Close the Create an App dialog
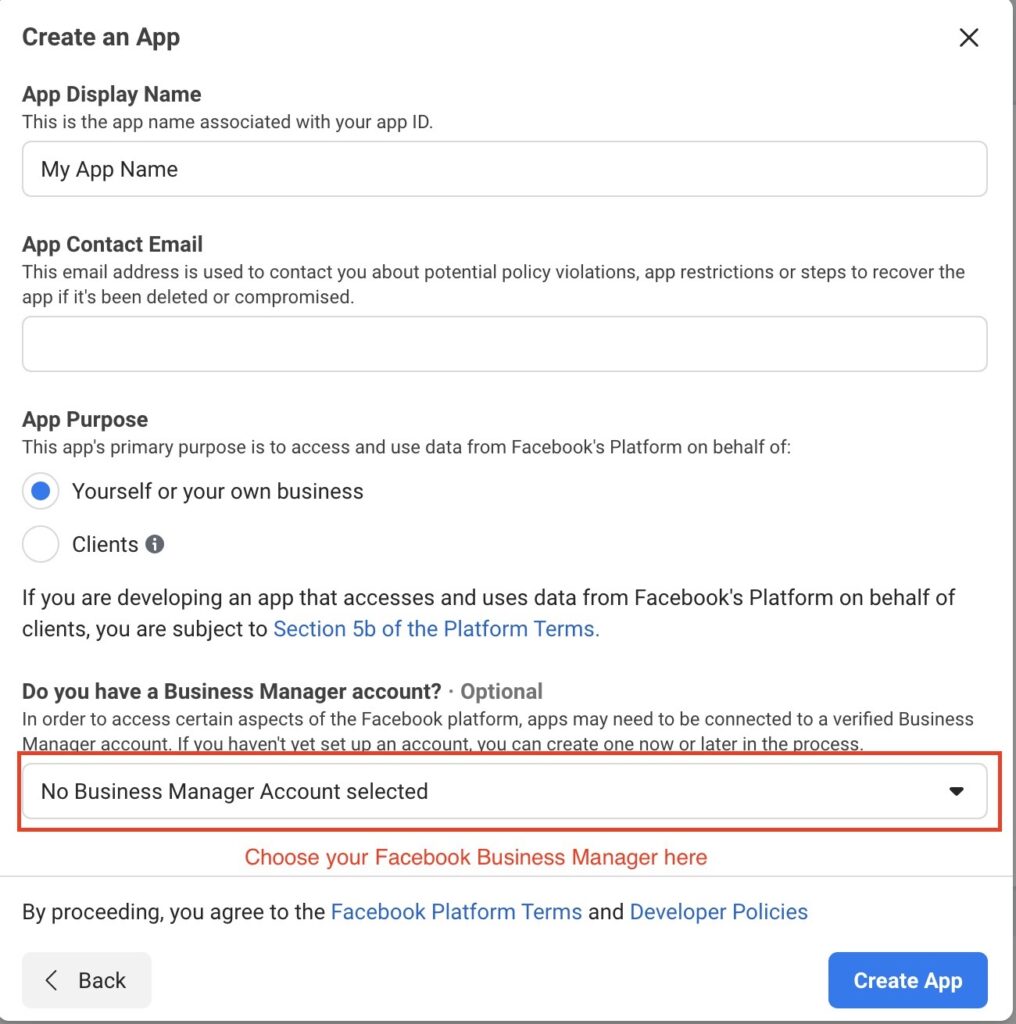The width and height of the screenshot is (1016, 1024). (x=968, y=38)
